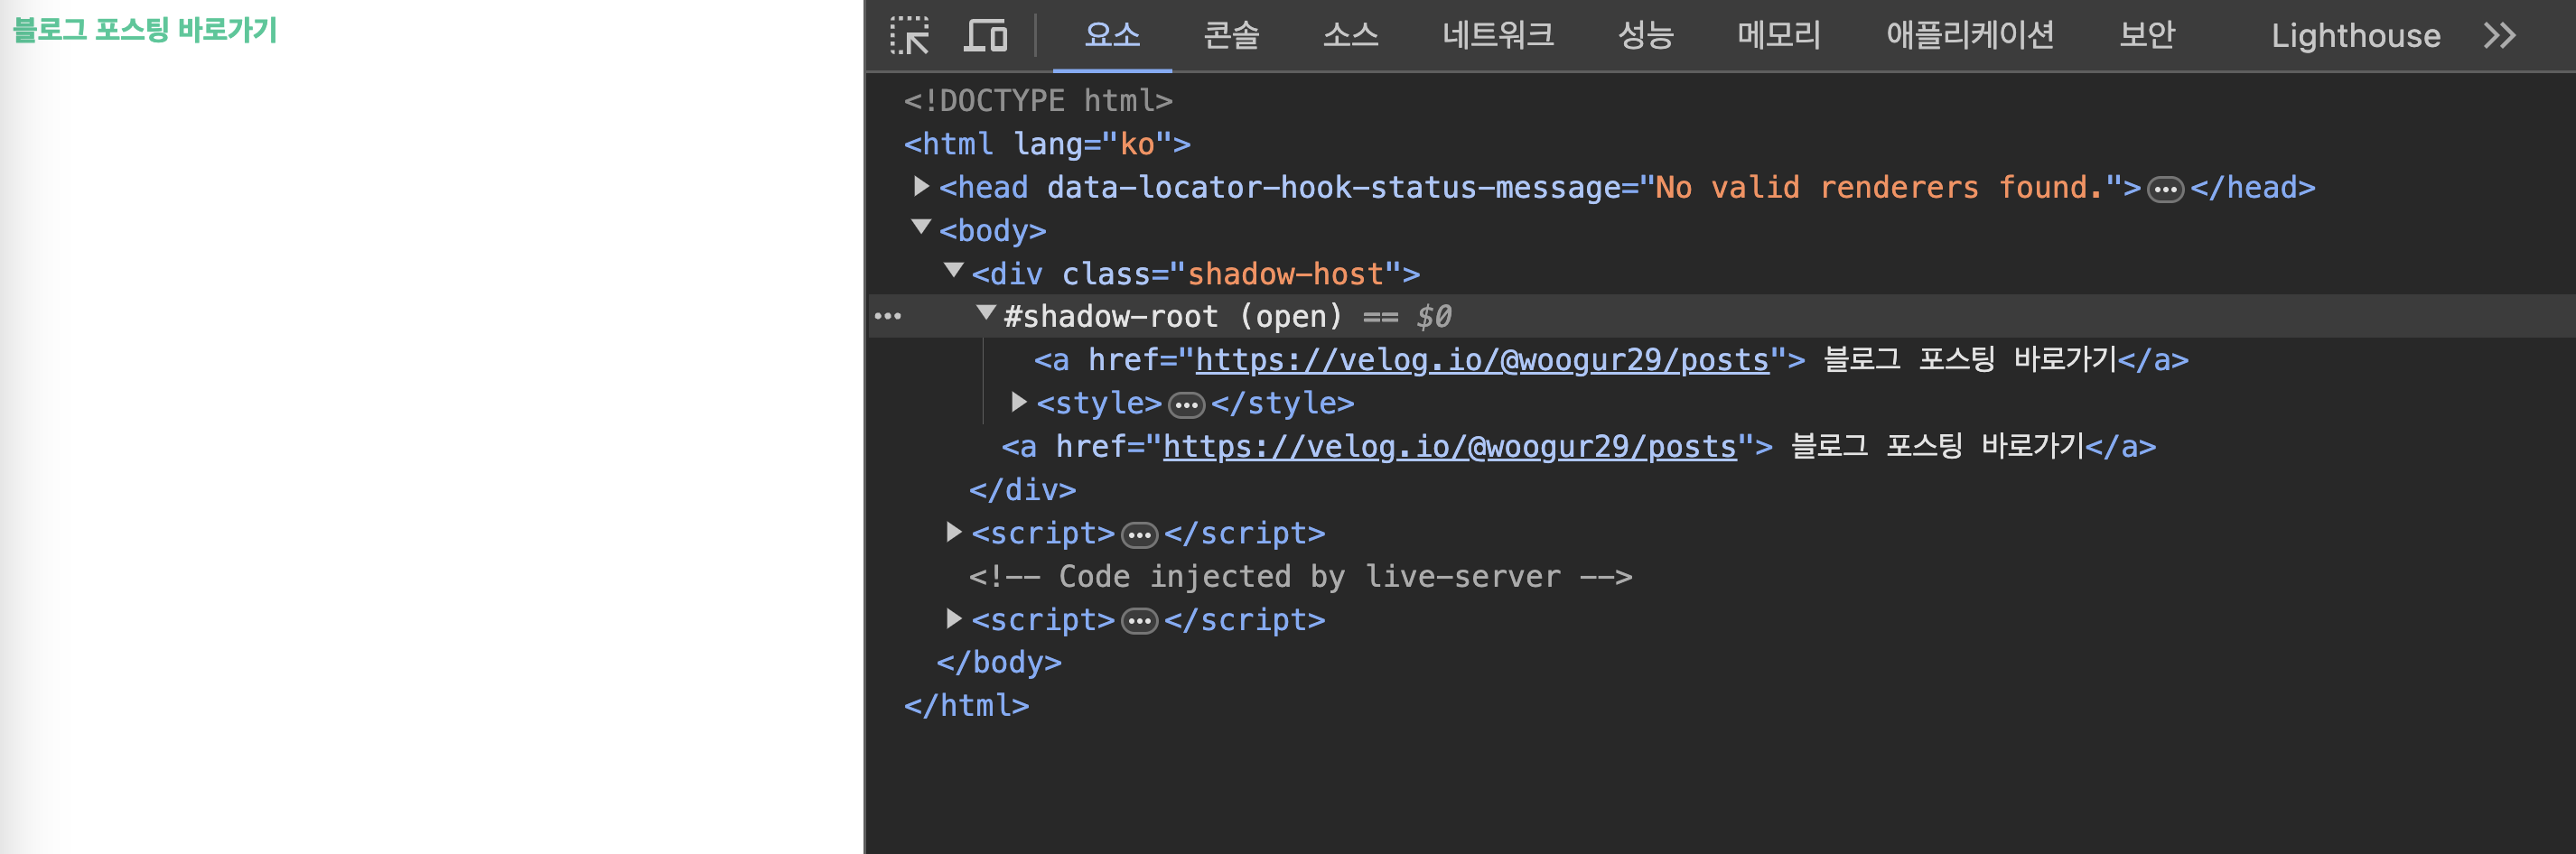The image size is (2576, 854).
Task: Activate the inspect element picker icon
Action: click(909, 35)
